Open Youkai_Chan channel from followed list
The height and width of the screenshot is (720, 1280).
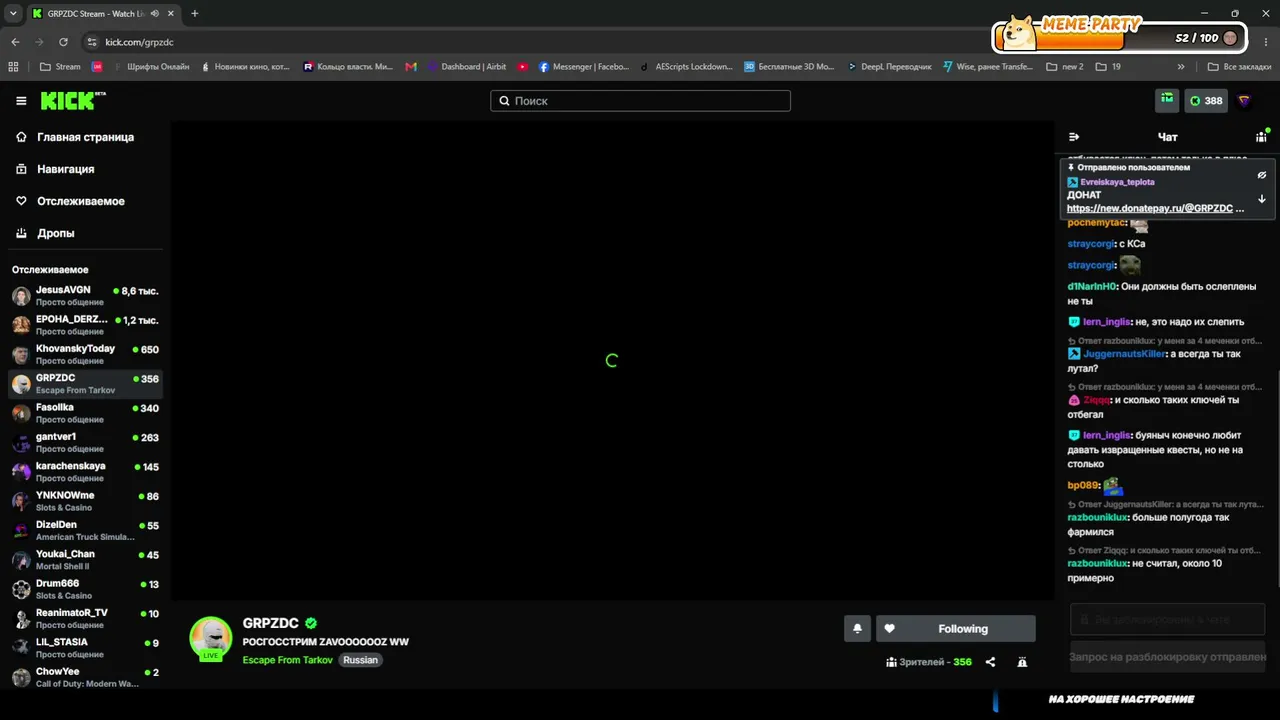point(85,560)
